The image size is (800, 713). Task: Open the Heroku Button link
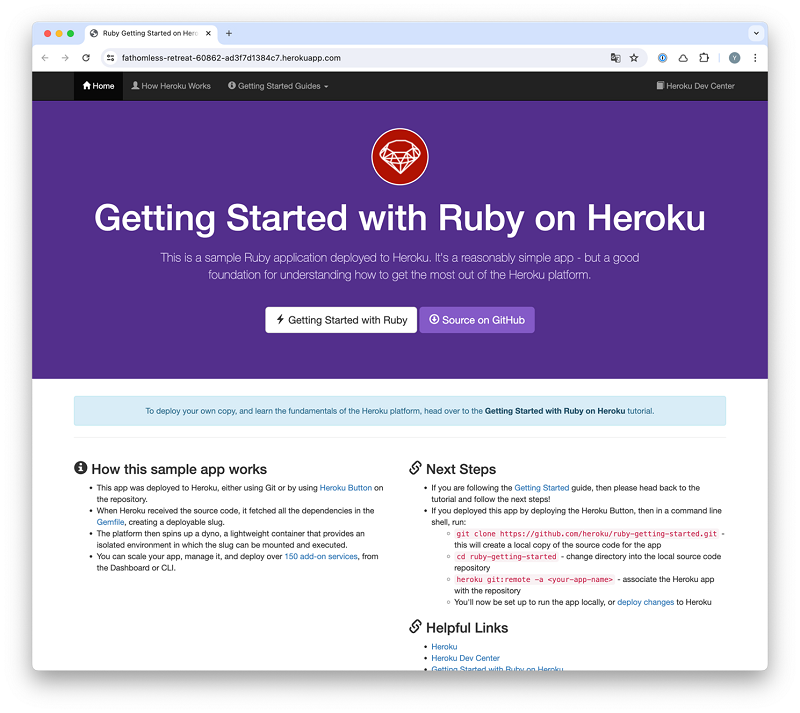pos(345,488)
